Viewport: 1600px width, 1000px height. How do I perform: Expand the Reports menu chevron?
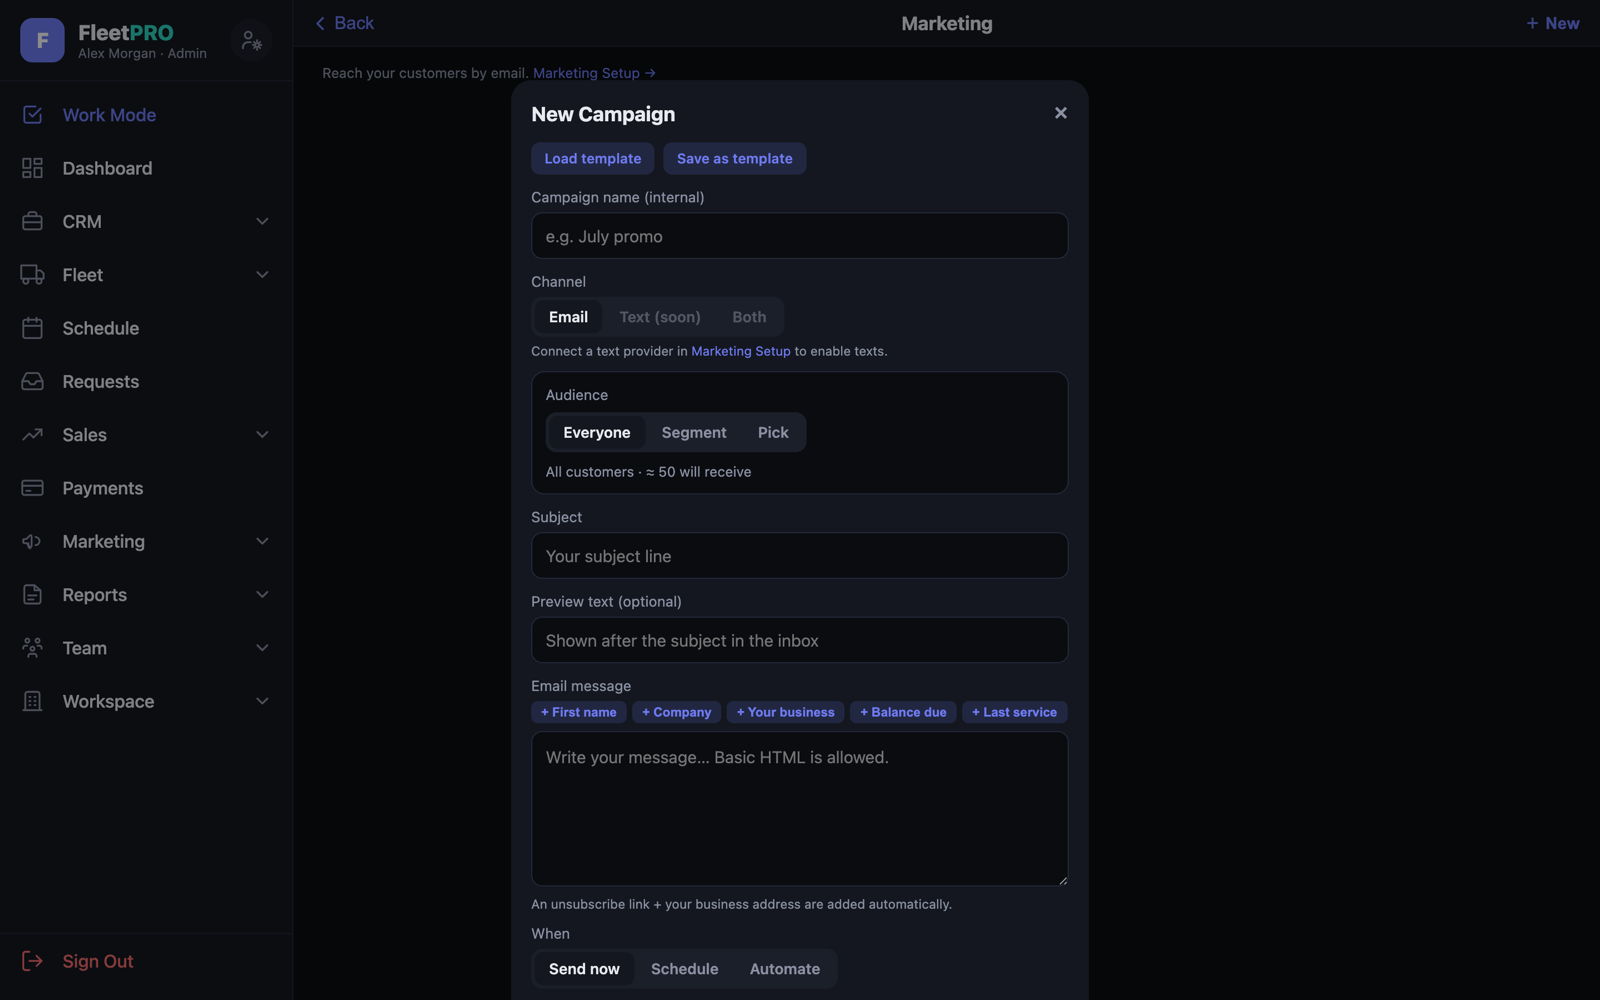[x=262, y=595]
